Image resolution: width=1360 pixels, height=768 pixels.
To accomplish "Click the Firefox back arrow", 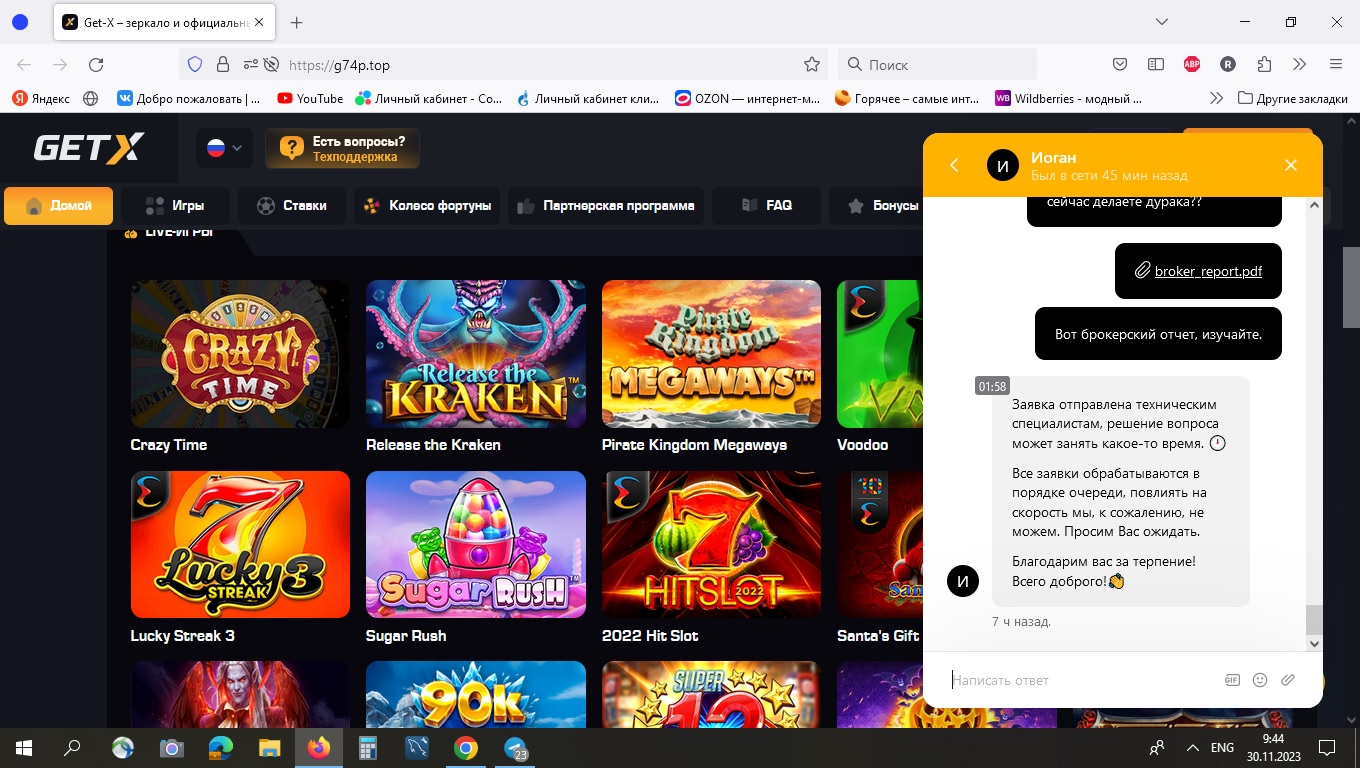I will click(24, 64).
